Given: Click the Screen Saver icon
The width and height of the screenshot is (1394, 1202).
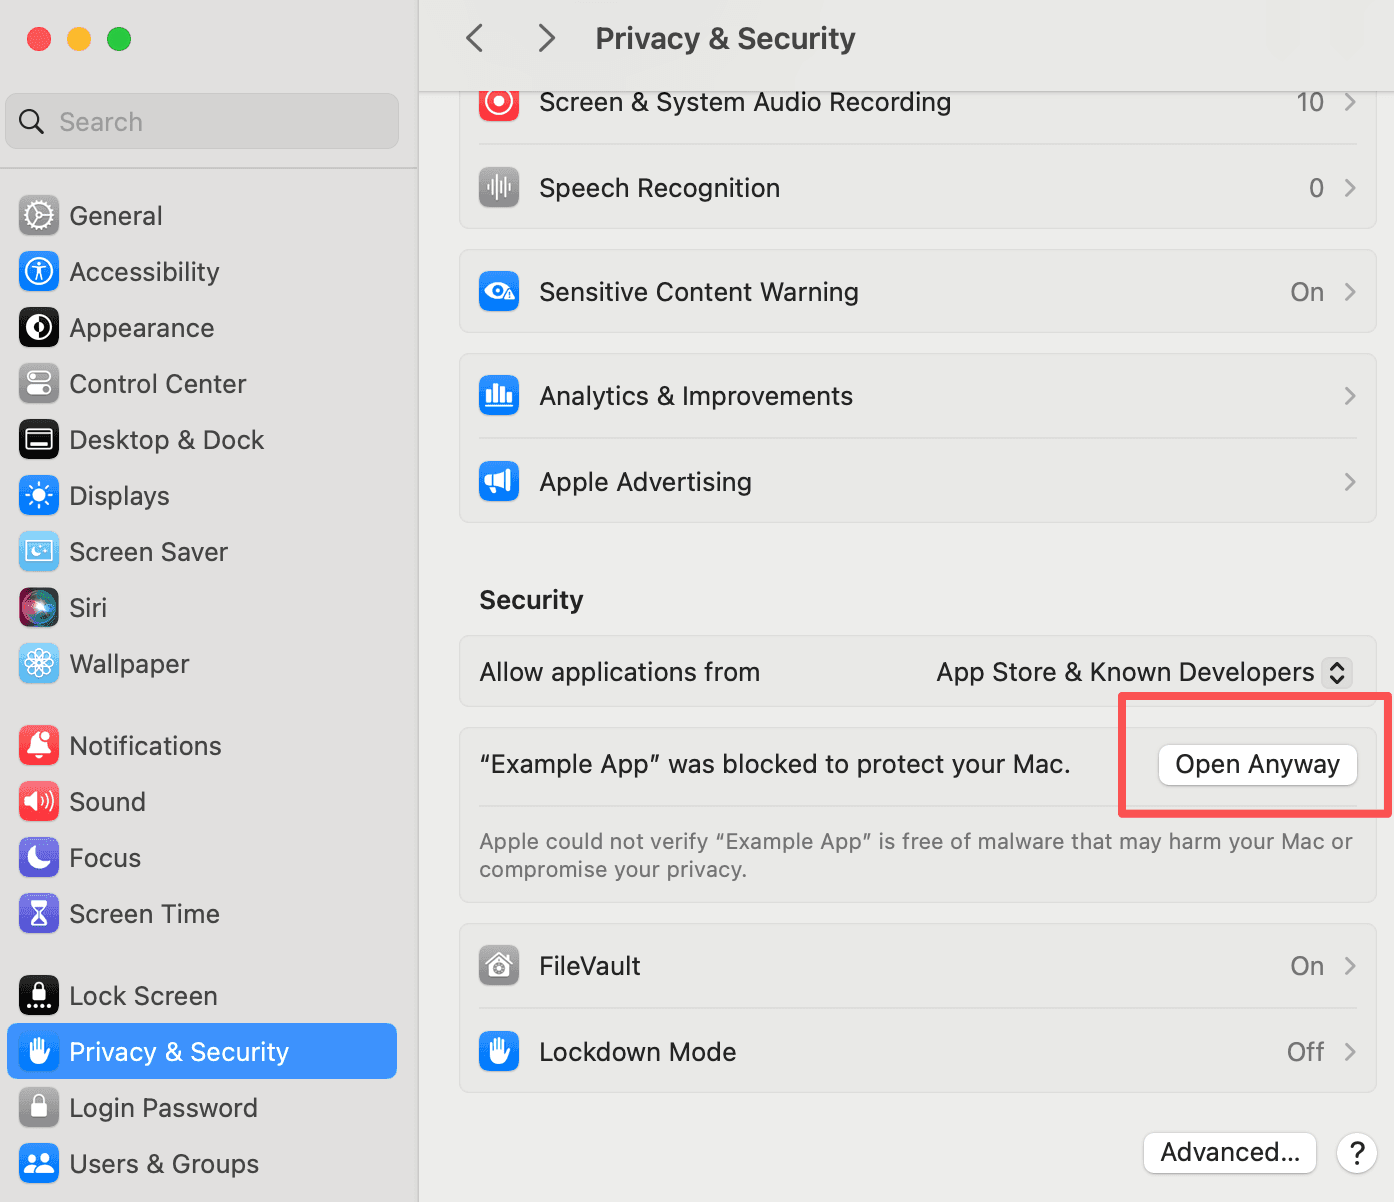Looking at the screenshot, I should (x=39, y=552).
